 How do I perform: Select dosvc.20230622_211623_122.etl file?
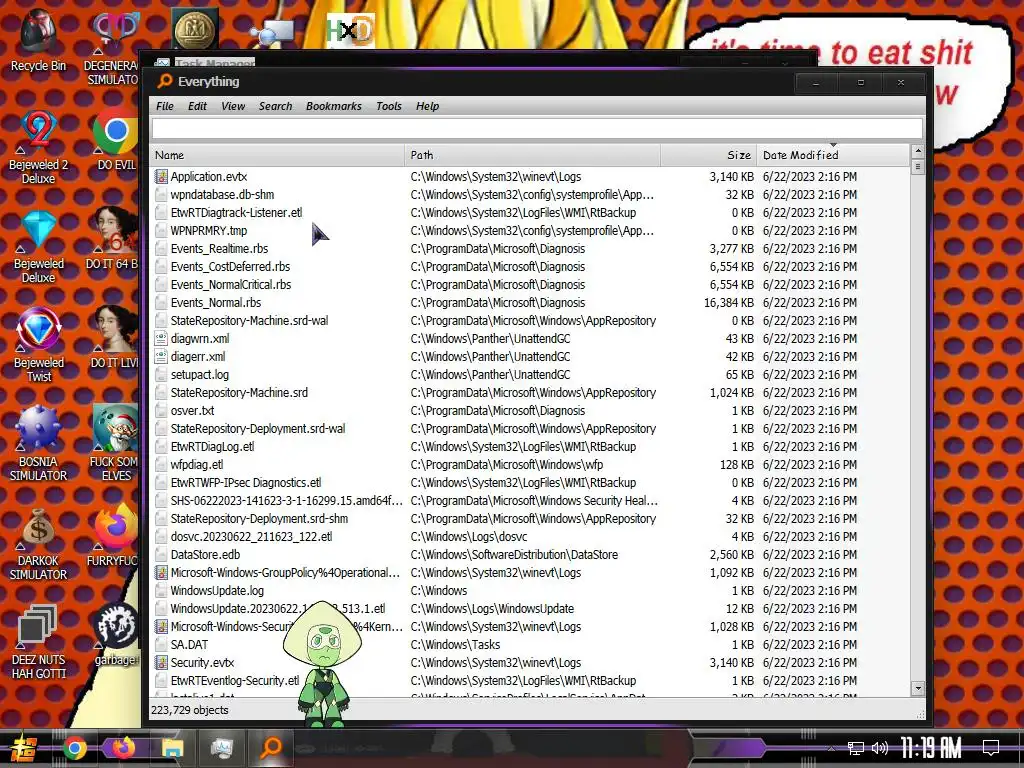pyautogui.click(x=529, y=536)
